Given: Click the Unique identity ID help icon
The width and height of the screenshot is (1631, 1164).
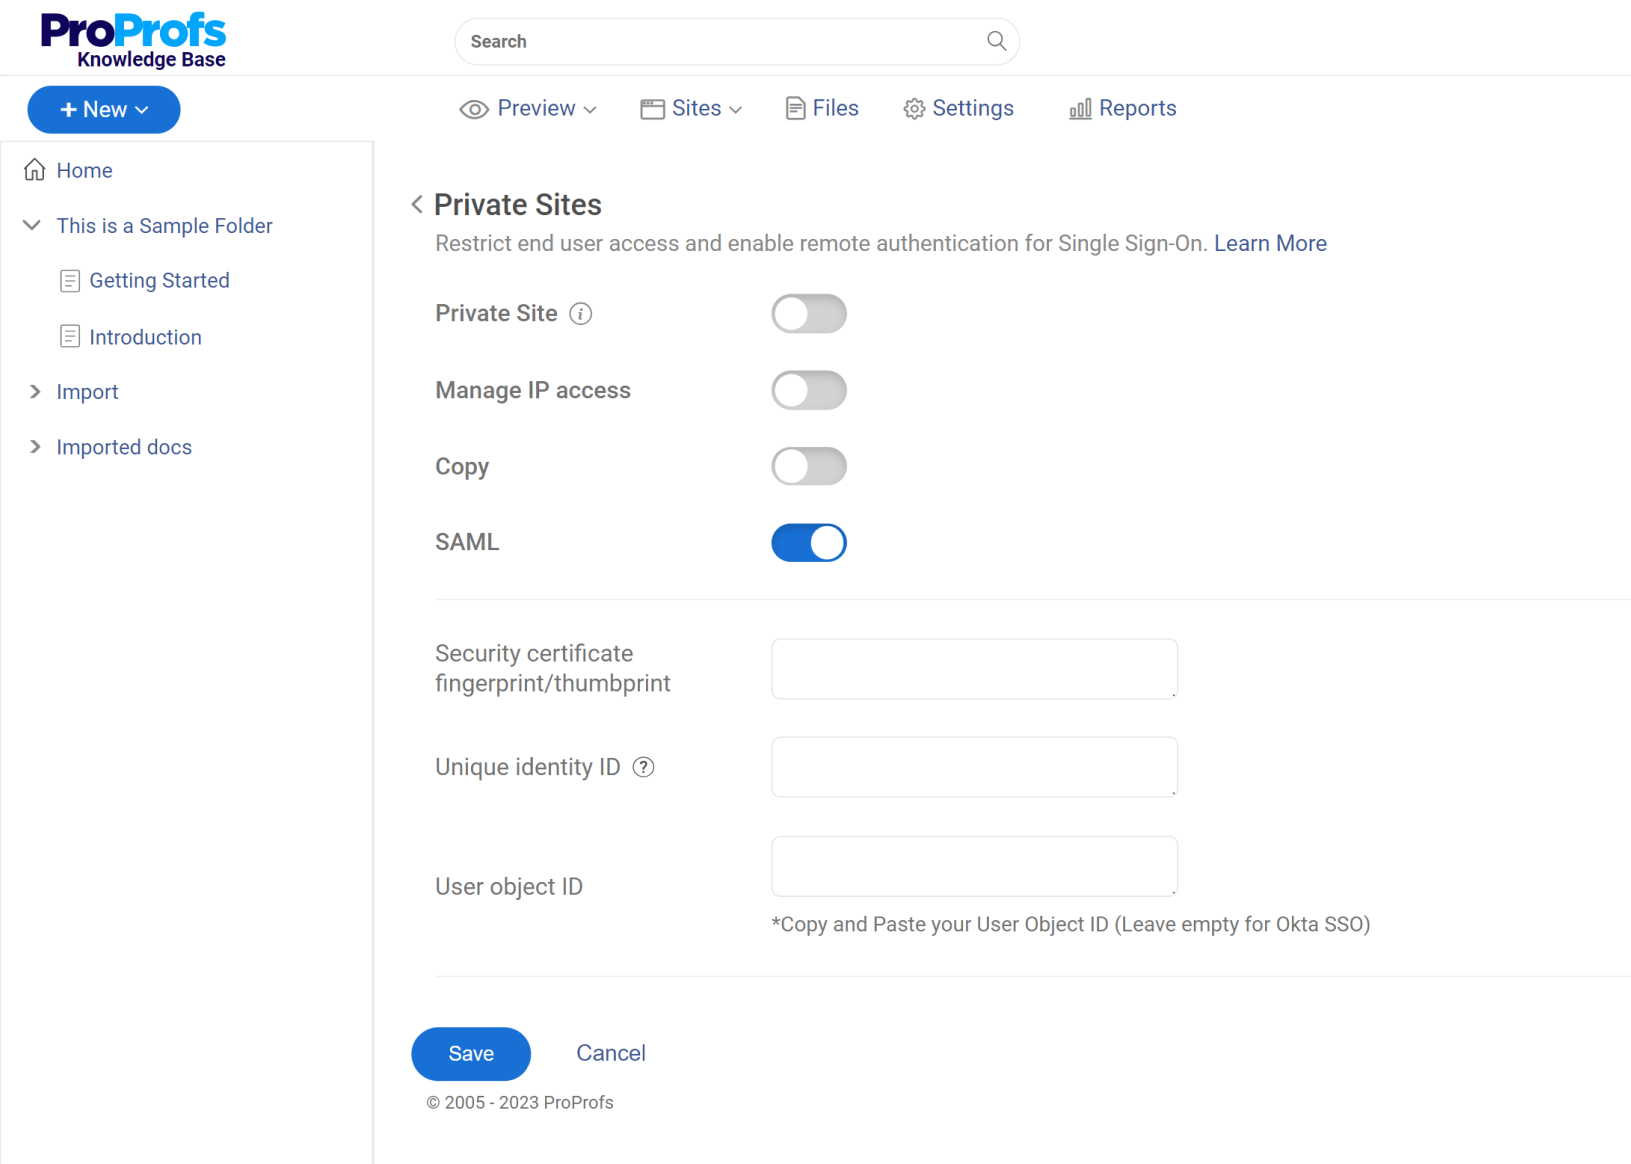Looking at the screenshot, I should coord(644,767).
